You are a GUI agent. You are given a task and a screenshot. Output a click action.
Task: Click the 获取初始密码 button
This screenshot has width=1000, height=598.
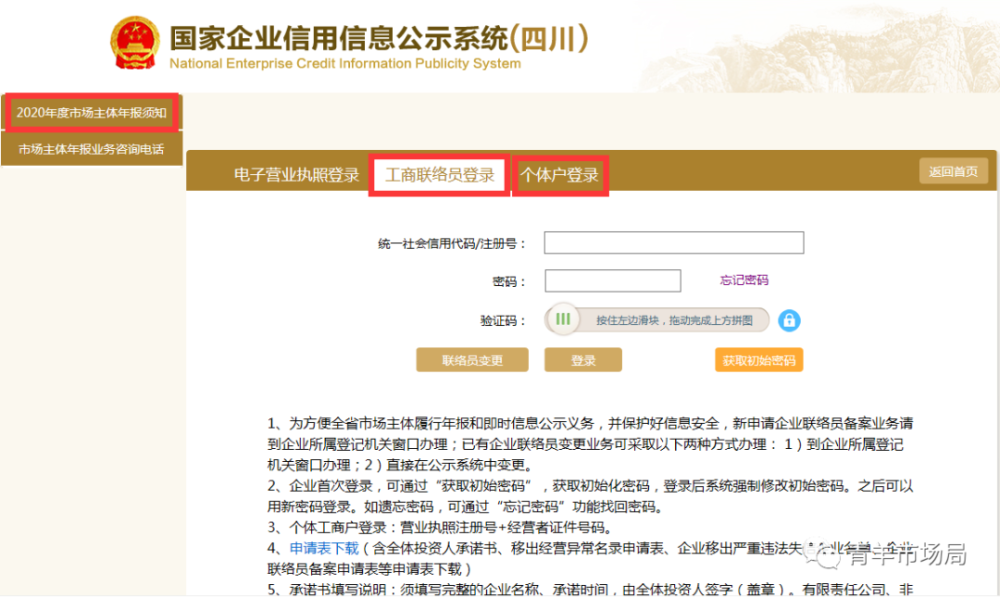coord(759,360)
